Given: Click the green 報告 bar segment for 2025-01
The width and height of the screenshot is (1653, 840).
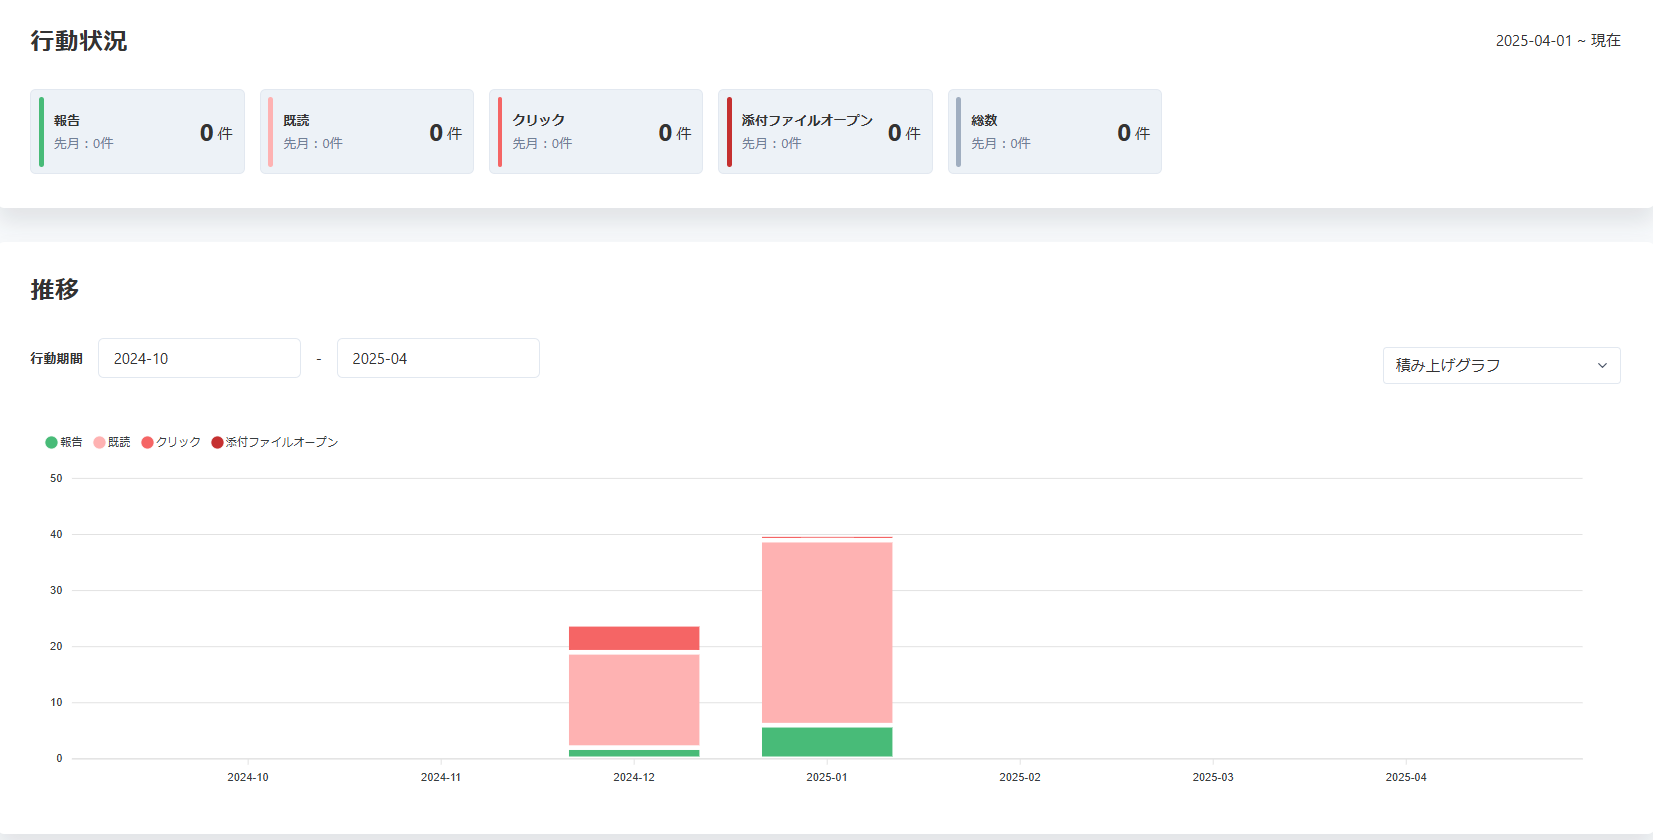Looking at the screenshot, I should pos(827,742).
